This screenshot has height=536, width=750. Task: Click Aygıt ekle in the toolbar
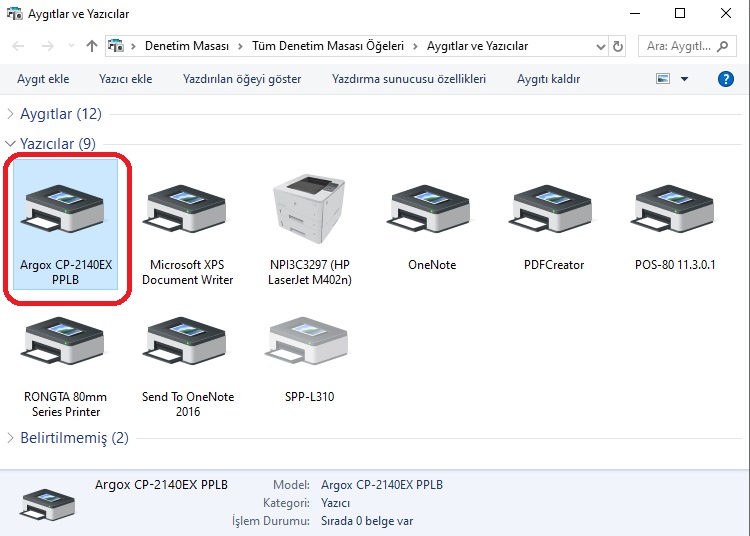point(42,79)
